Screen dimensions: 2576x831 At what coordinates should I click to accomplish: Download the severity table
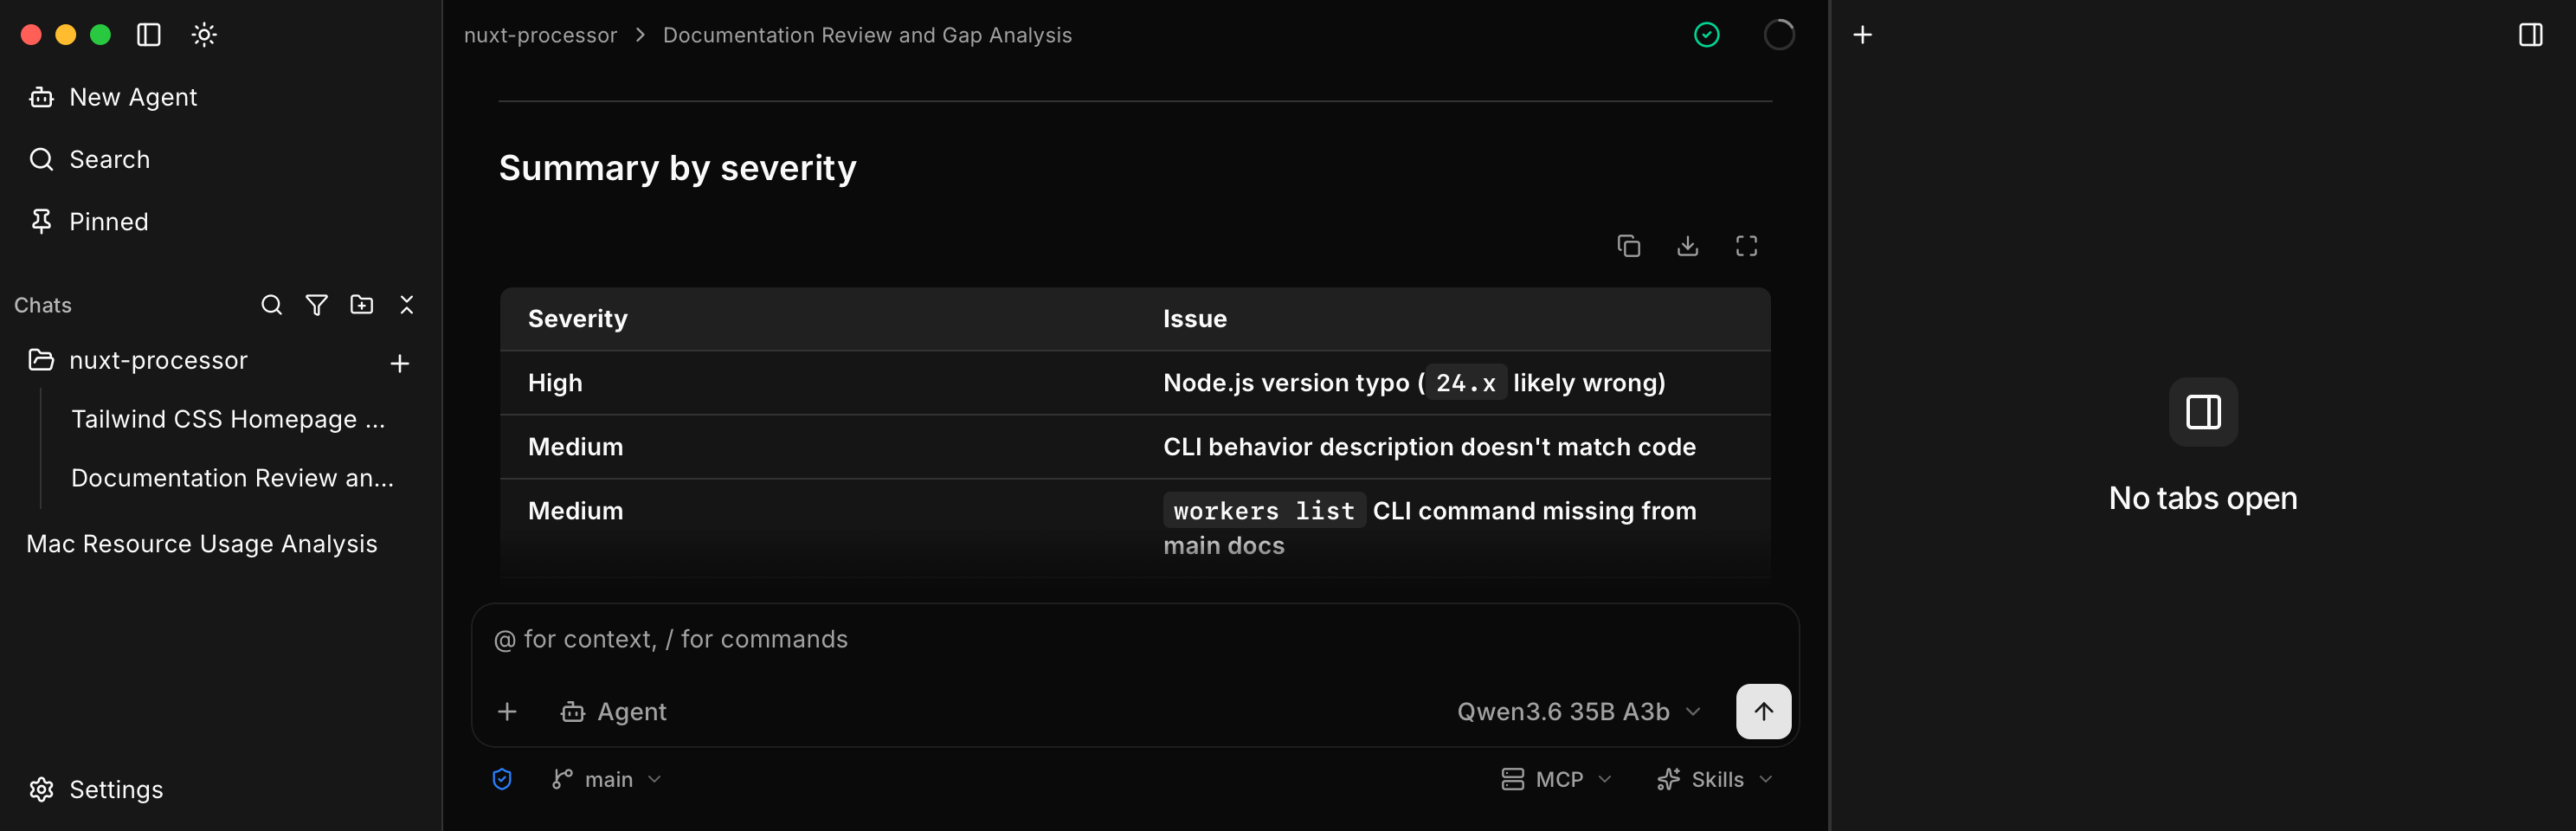point(1688,246)
